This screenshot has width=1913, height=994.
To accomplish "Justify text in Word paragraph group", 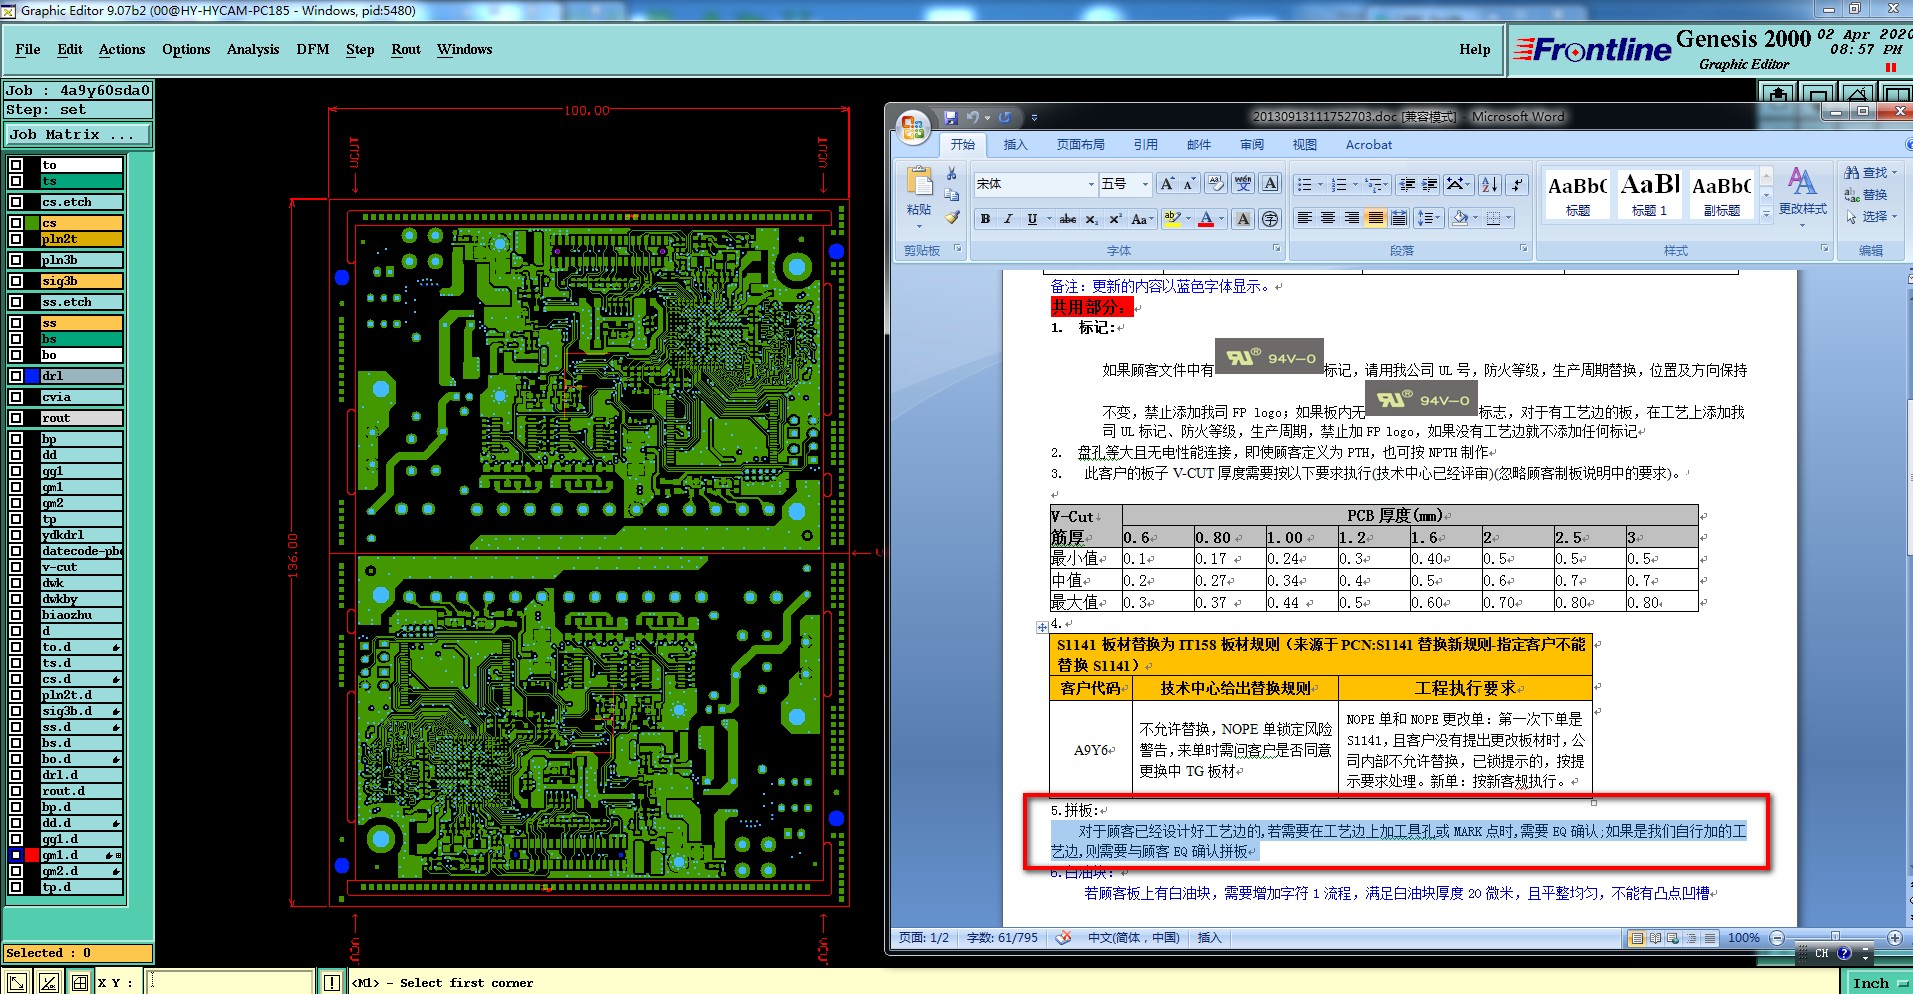I will pyautogui.click(x=1376, y=218).
